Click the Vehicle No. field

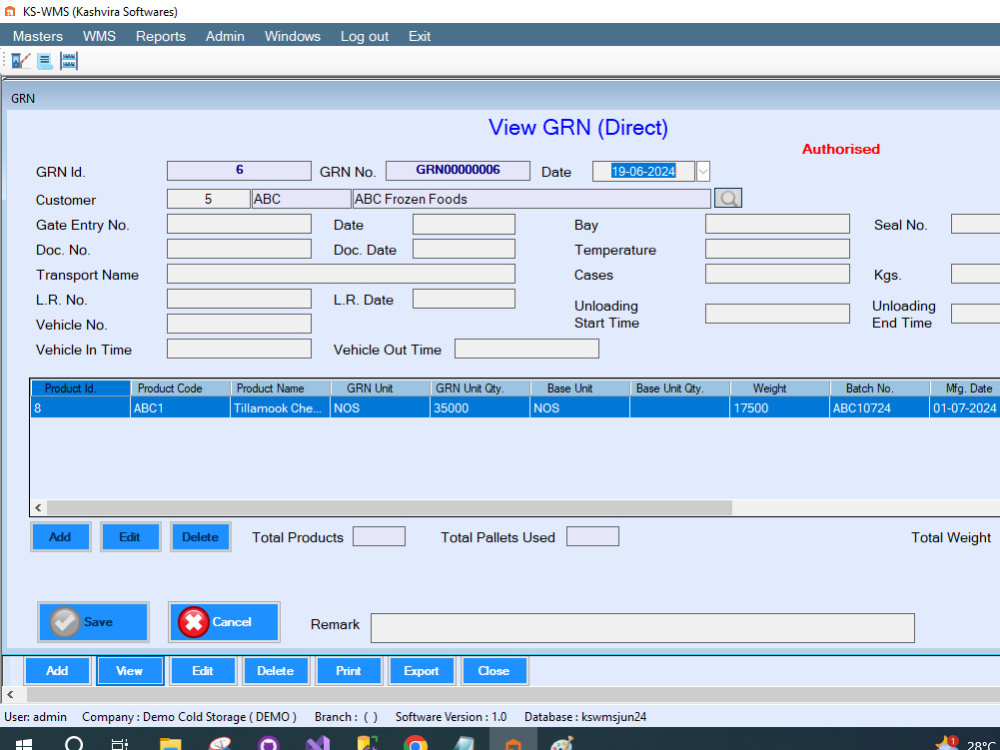239,323
